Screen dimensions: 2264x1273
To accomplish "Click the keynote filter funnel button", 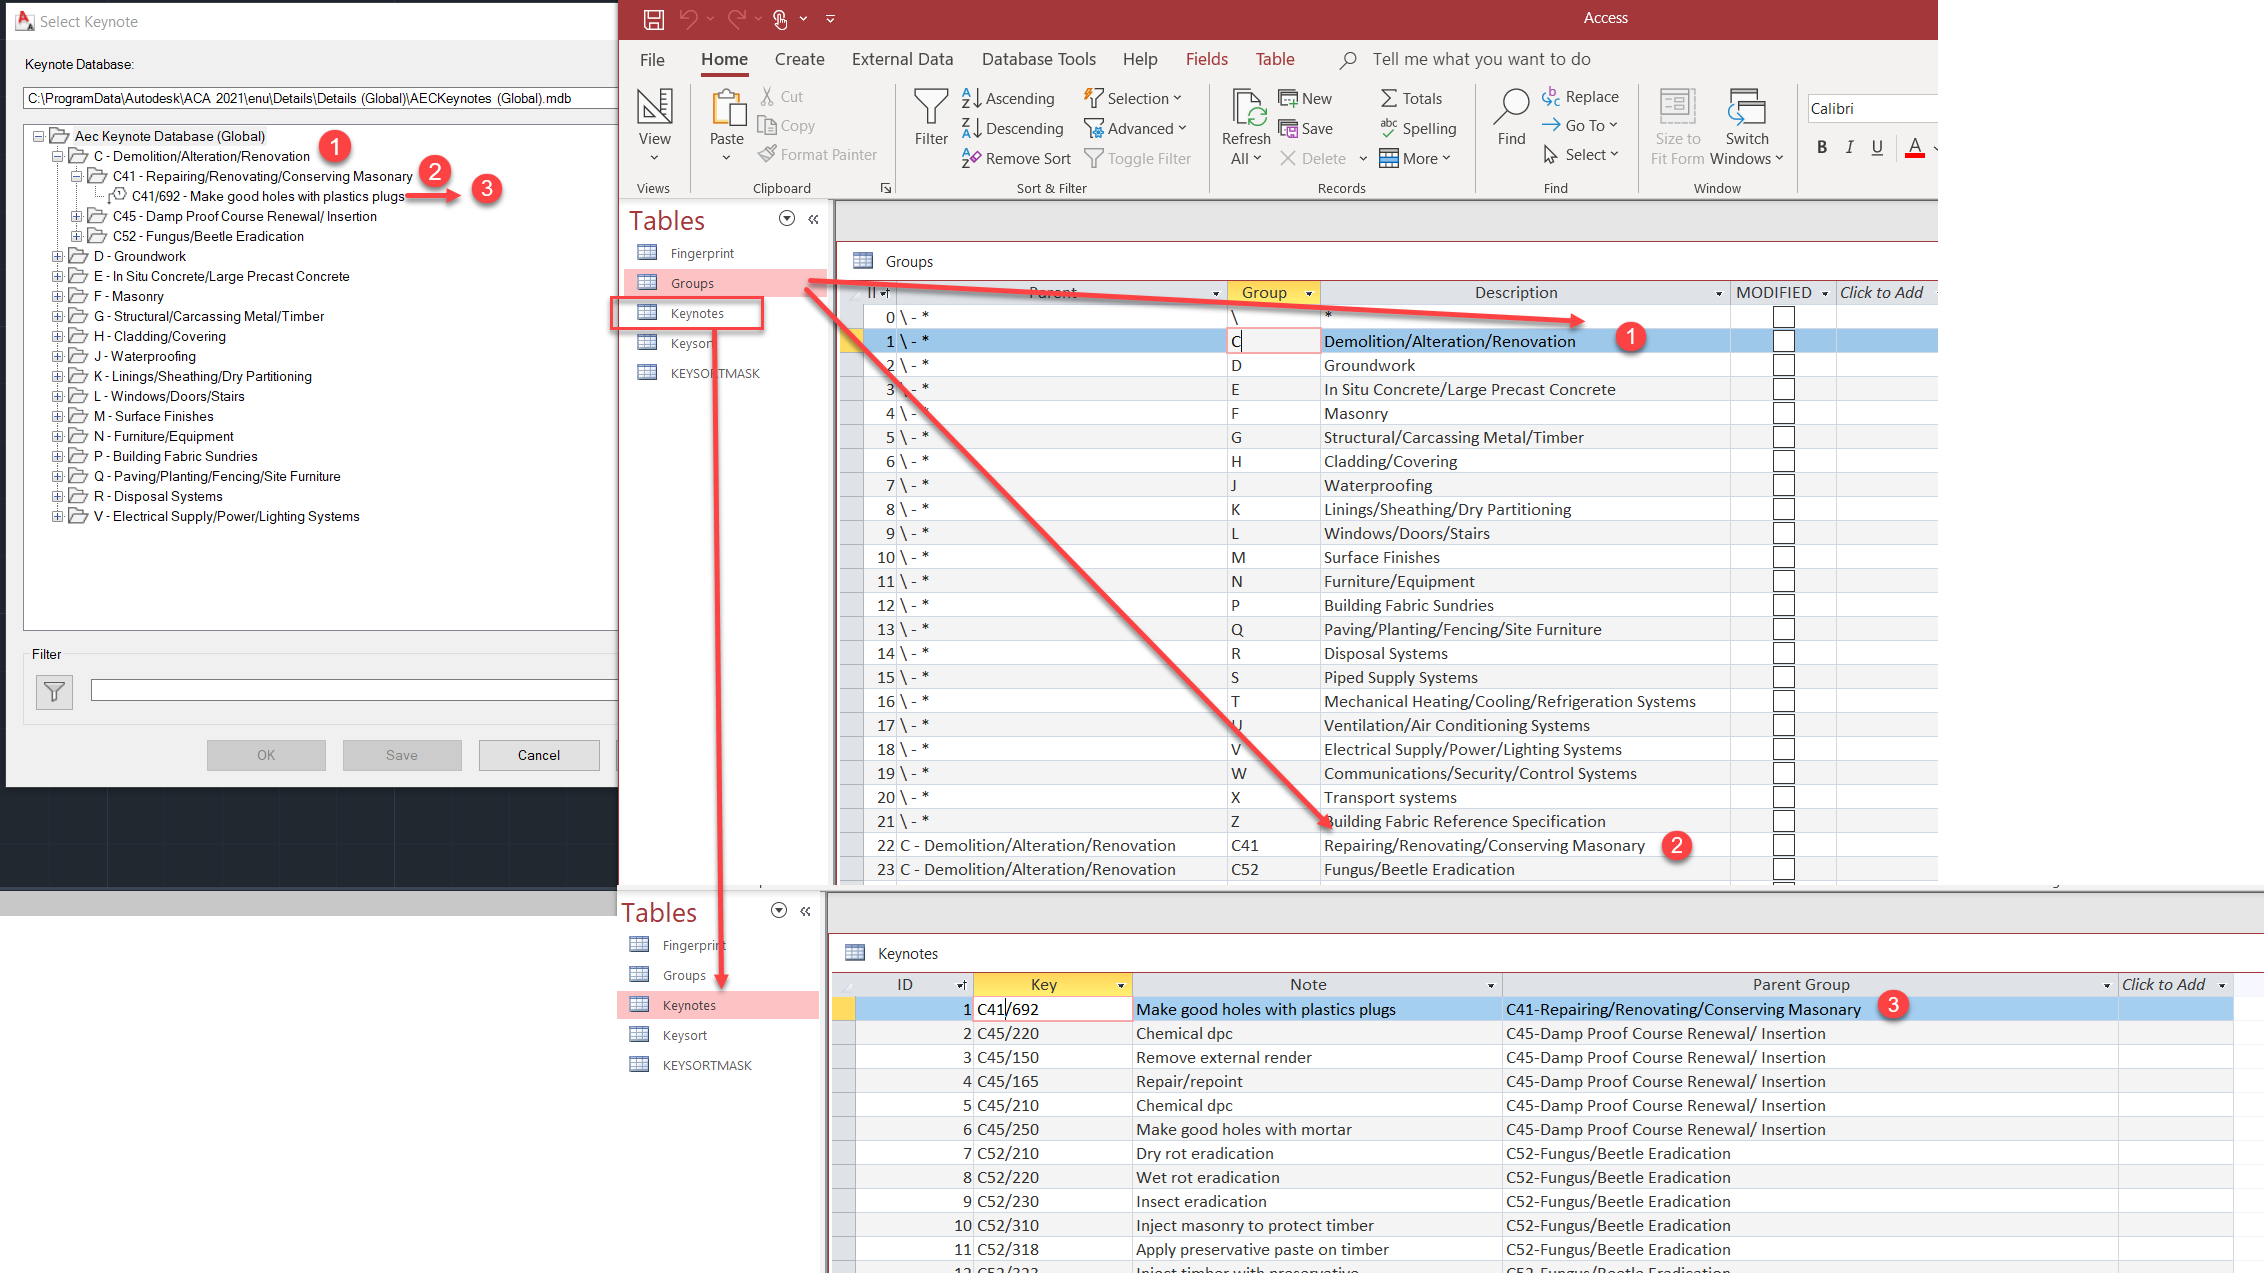I will [54, 691].
